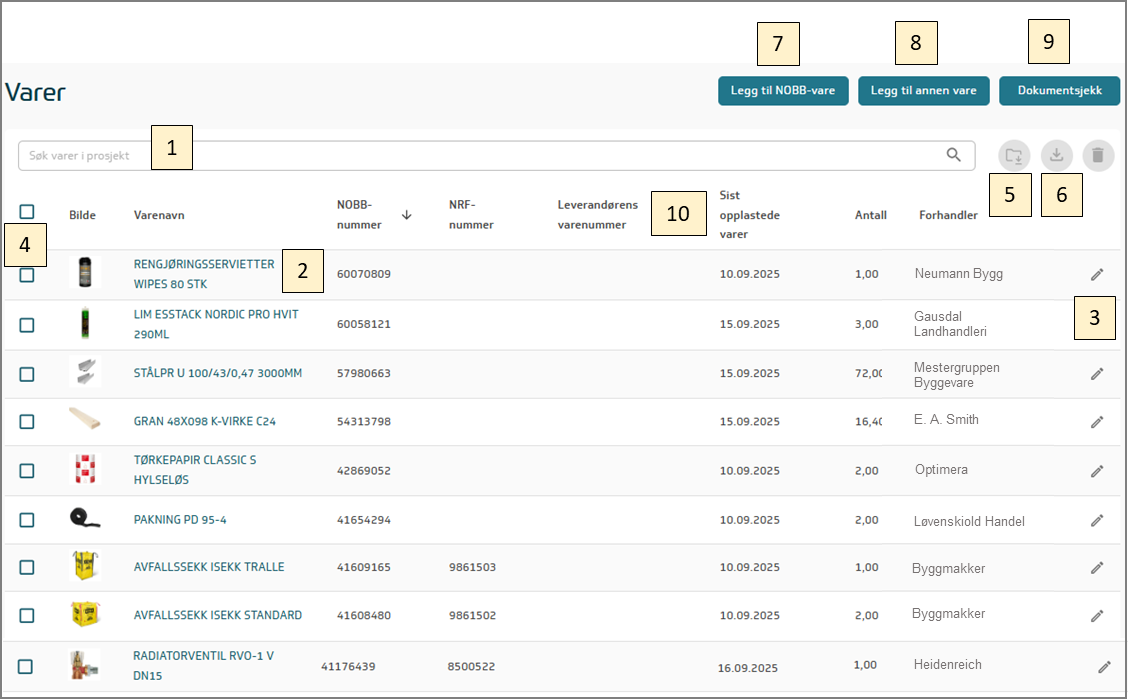Image resolution: width=1128 pixels, height=699 pixels.
Task: Sort by NOBB-nummer arrow
Action: [x=406, y=215]
